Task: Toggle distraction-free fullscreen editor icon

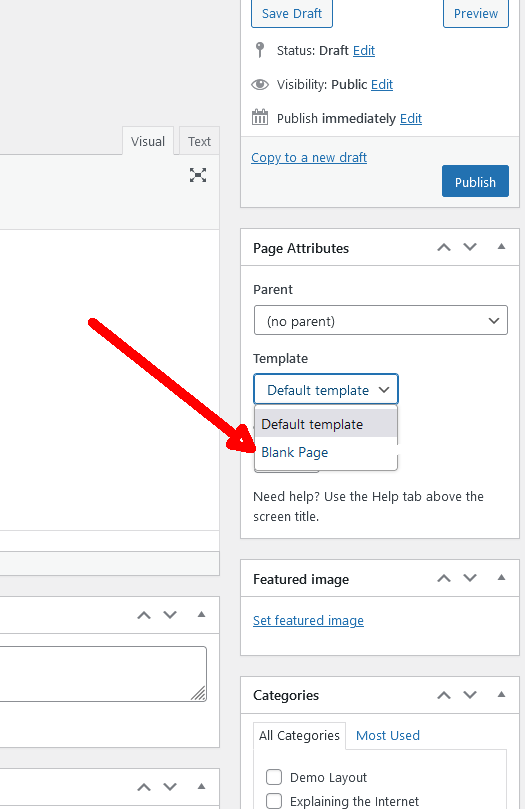Action: (x=198, y=175)
